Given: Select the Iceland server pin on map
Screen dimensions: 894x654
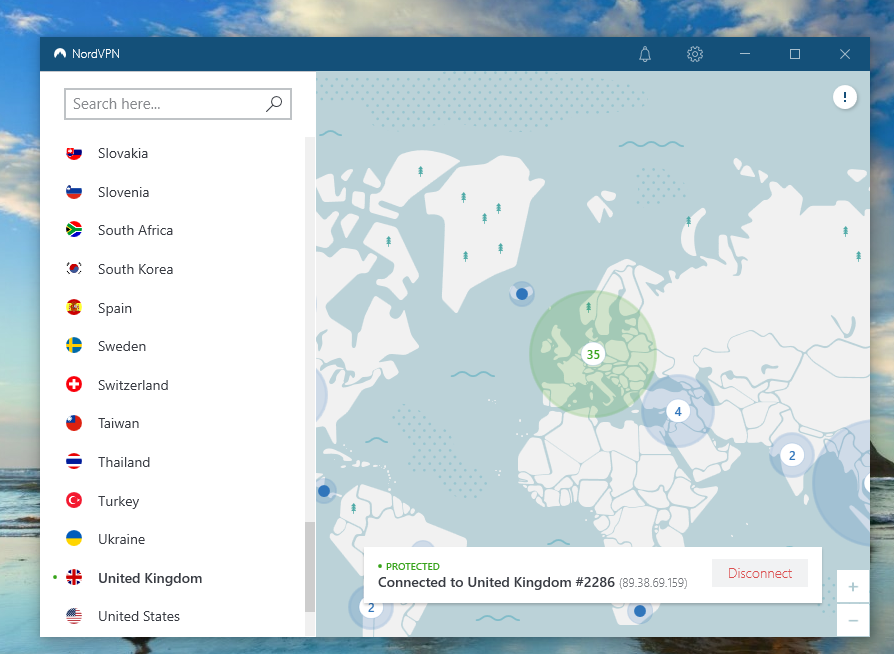Looking at the screenshot, I should (522, 294).
